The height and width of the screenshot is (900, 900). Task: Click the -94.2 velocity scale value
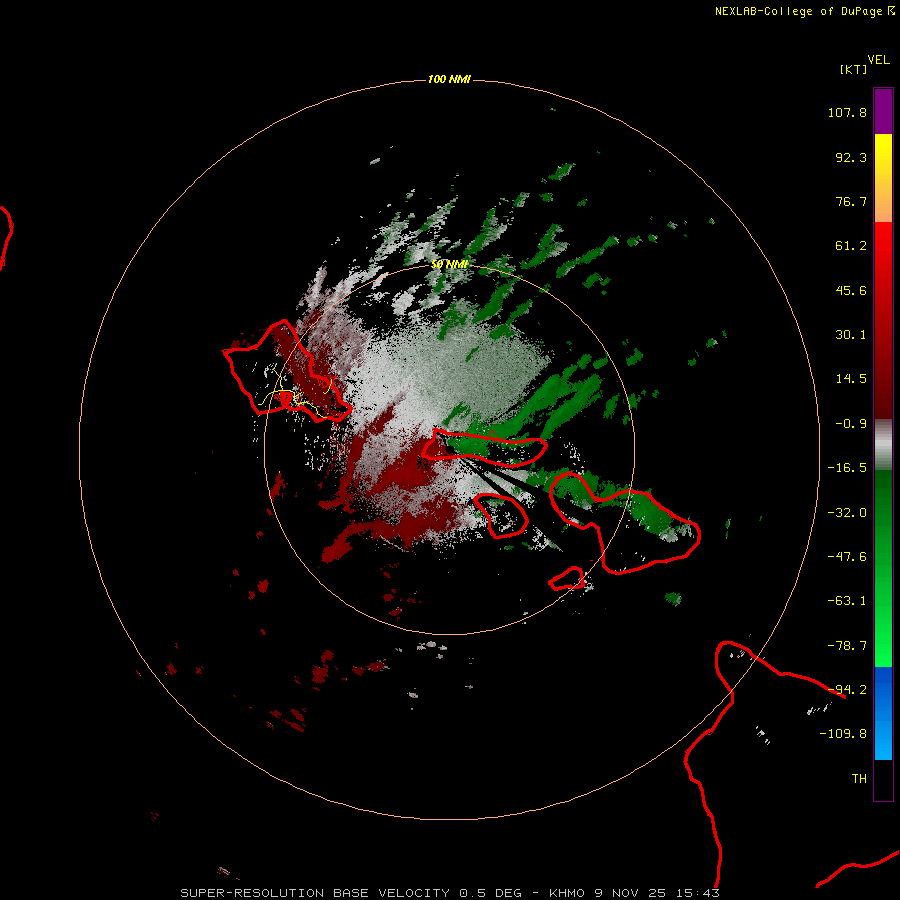coord(847,689)
